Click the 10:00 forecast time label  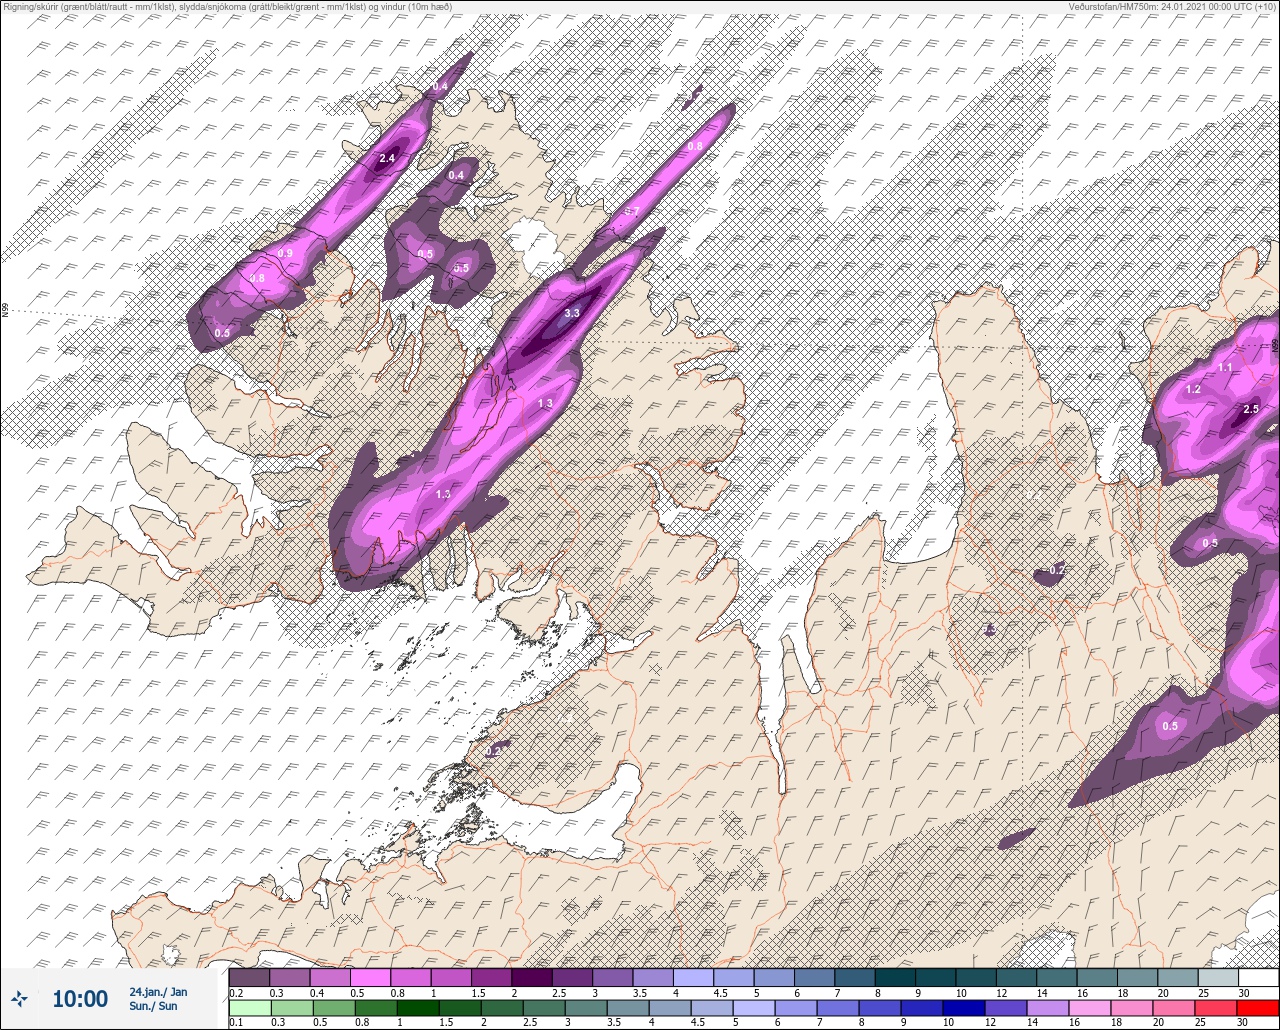point(80,998)
